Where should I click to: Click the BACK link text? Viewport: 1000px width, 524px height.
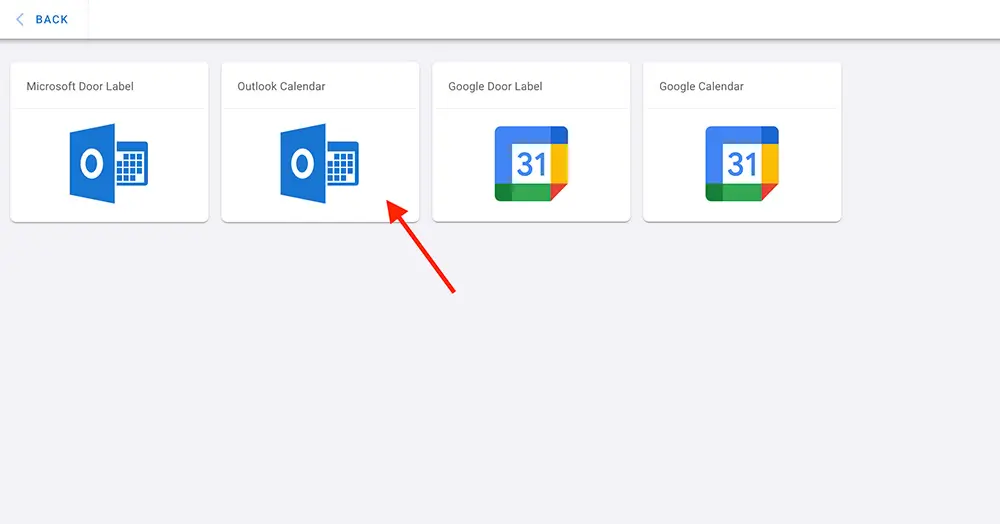tap(52, 20)
